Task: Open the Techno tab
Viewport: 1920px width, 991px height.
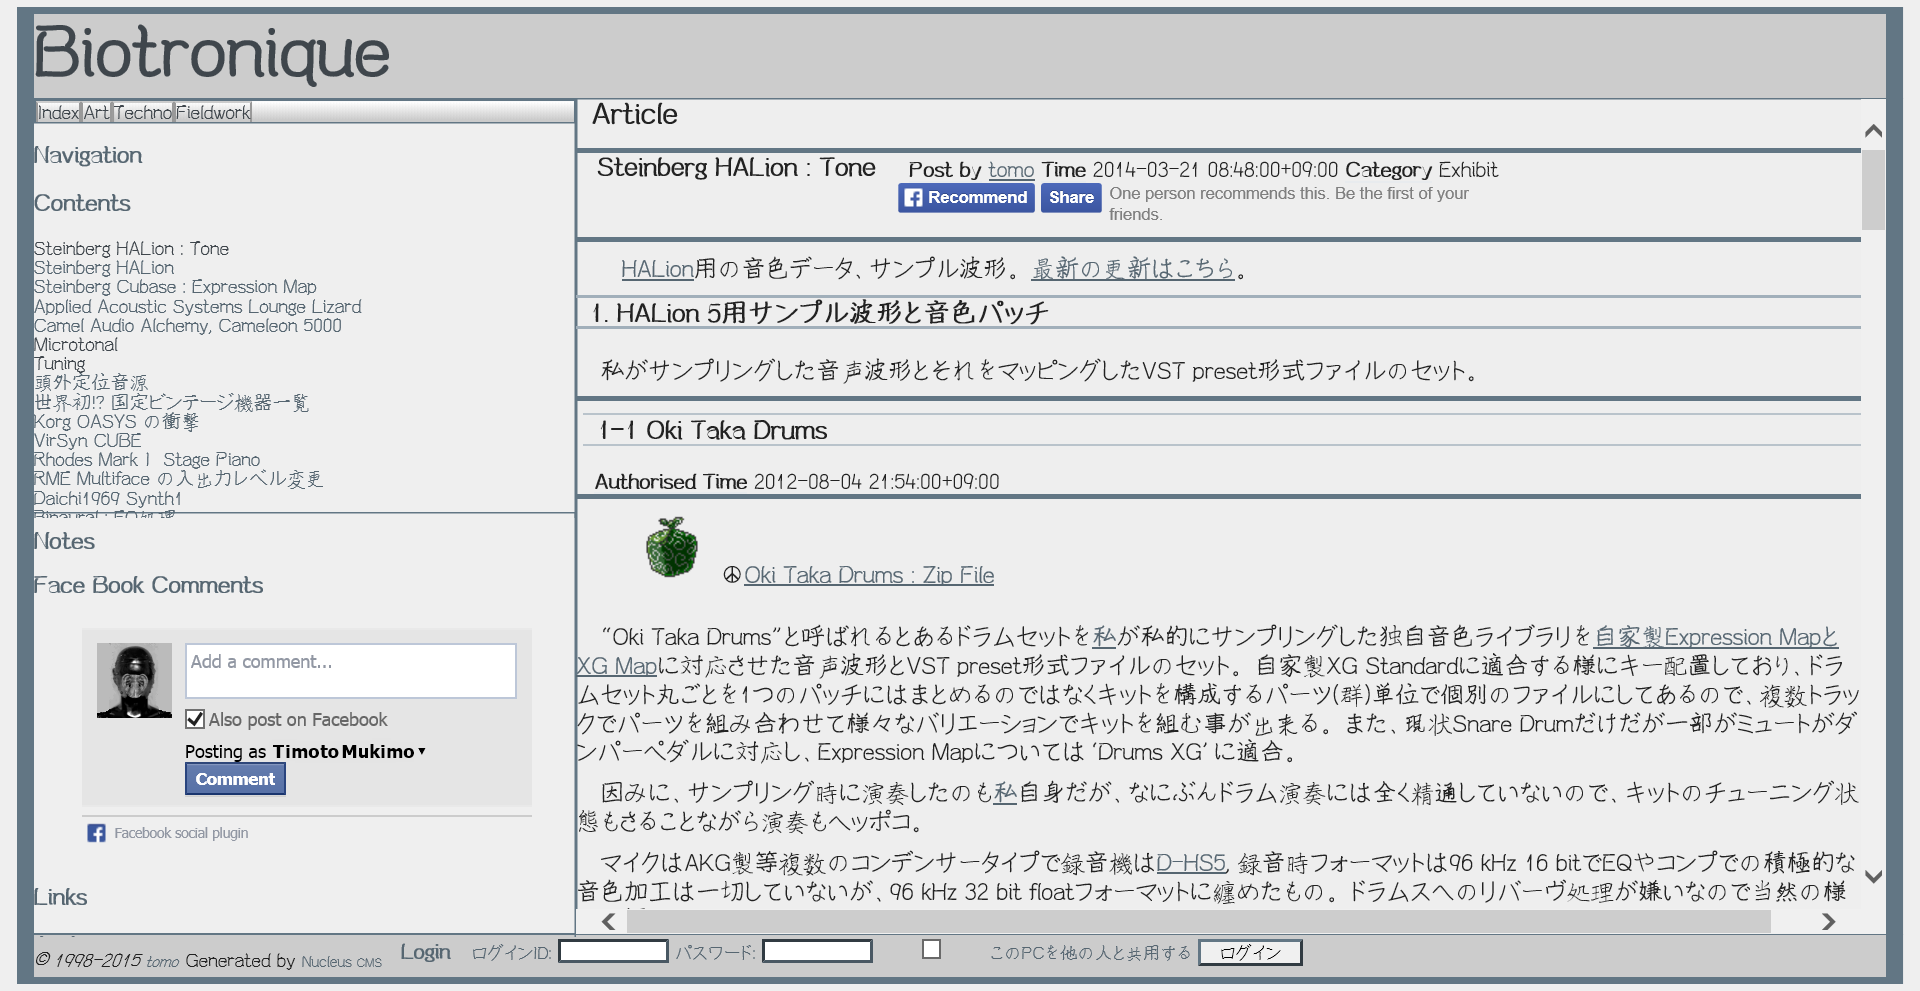Action: pos(143,112)
